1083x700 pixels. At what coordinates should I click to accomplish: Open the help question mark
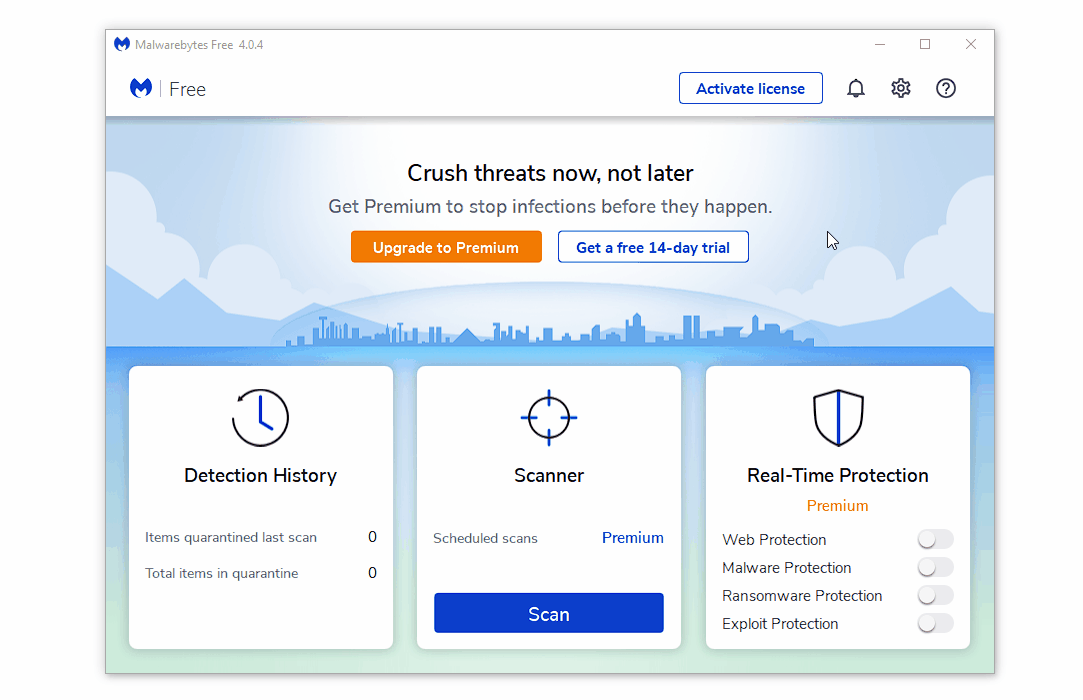tap(946, 88)
